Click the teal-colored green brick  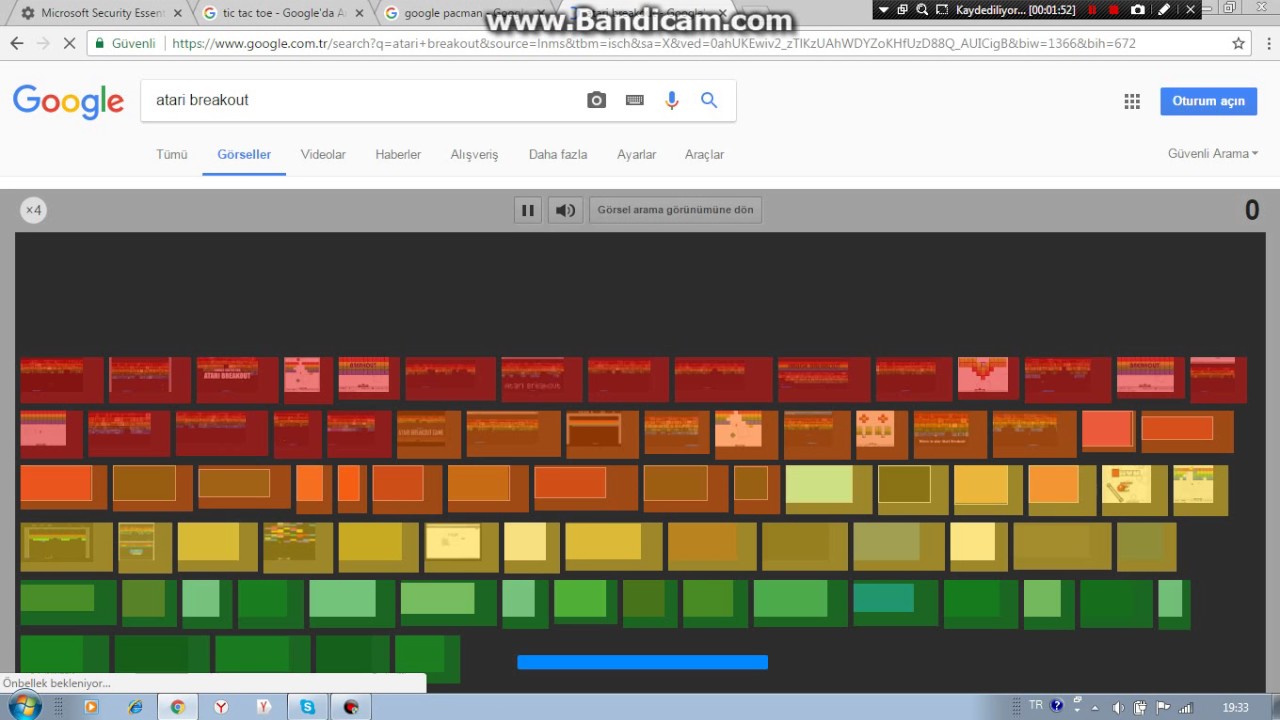[895, 603]
